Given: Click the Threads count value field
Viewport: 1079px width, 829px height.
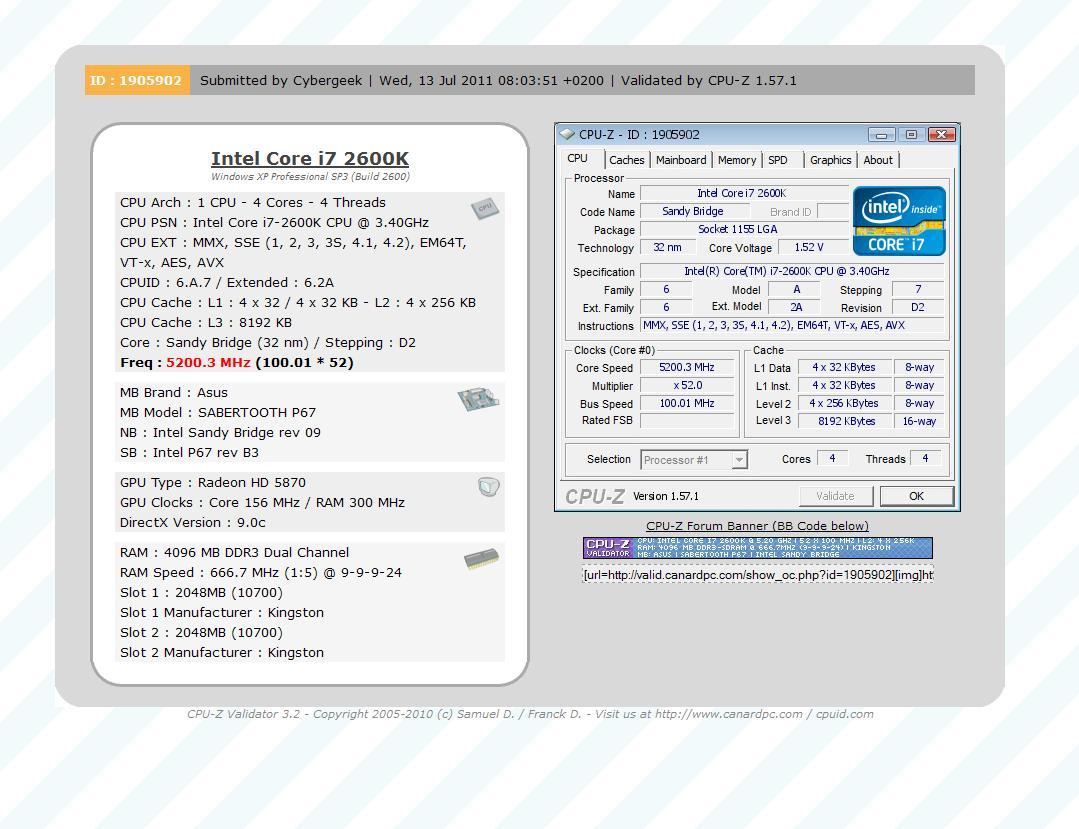Looking at the screenshot, I should (926, 458).
